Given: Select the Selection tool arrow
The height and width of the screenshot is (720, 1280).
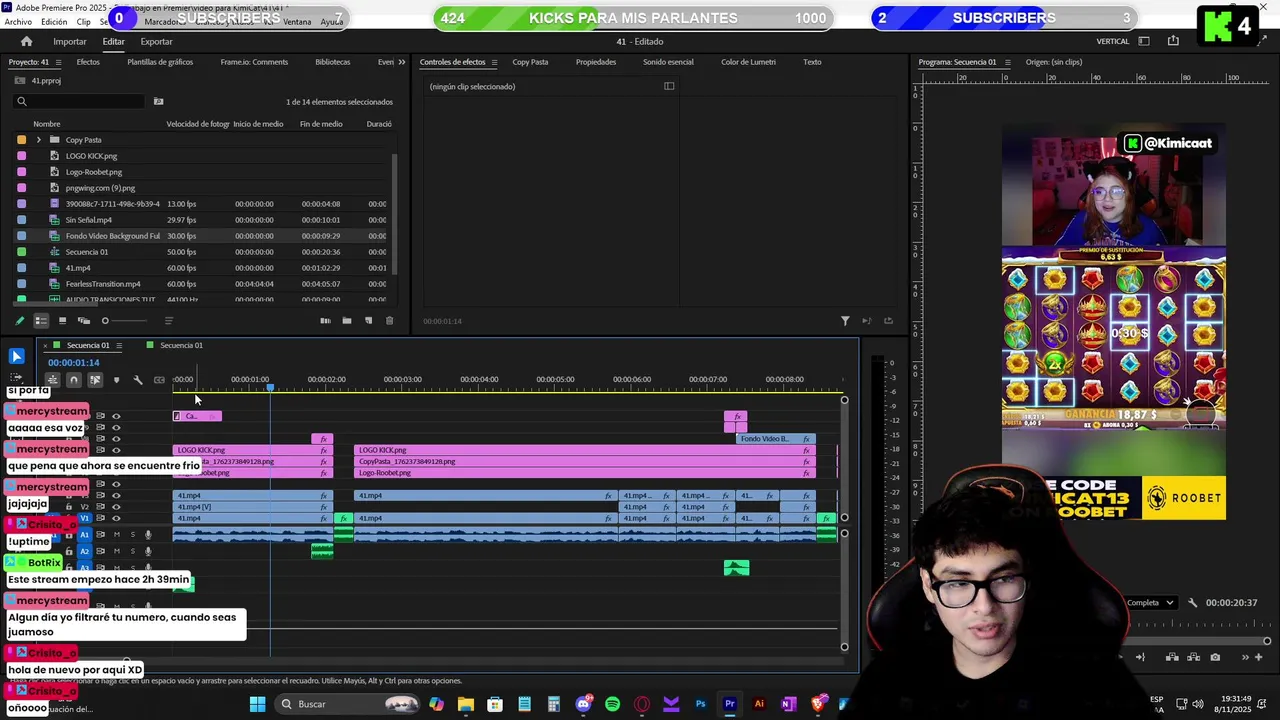Looking at the screenshot, I should pyautogui.click(x=17, y=356).
